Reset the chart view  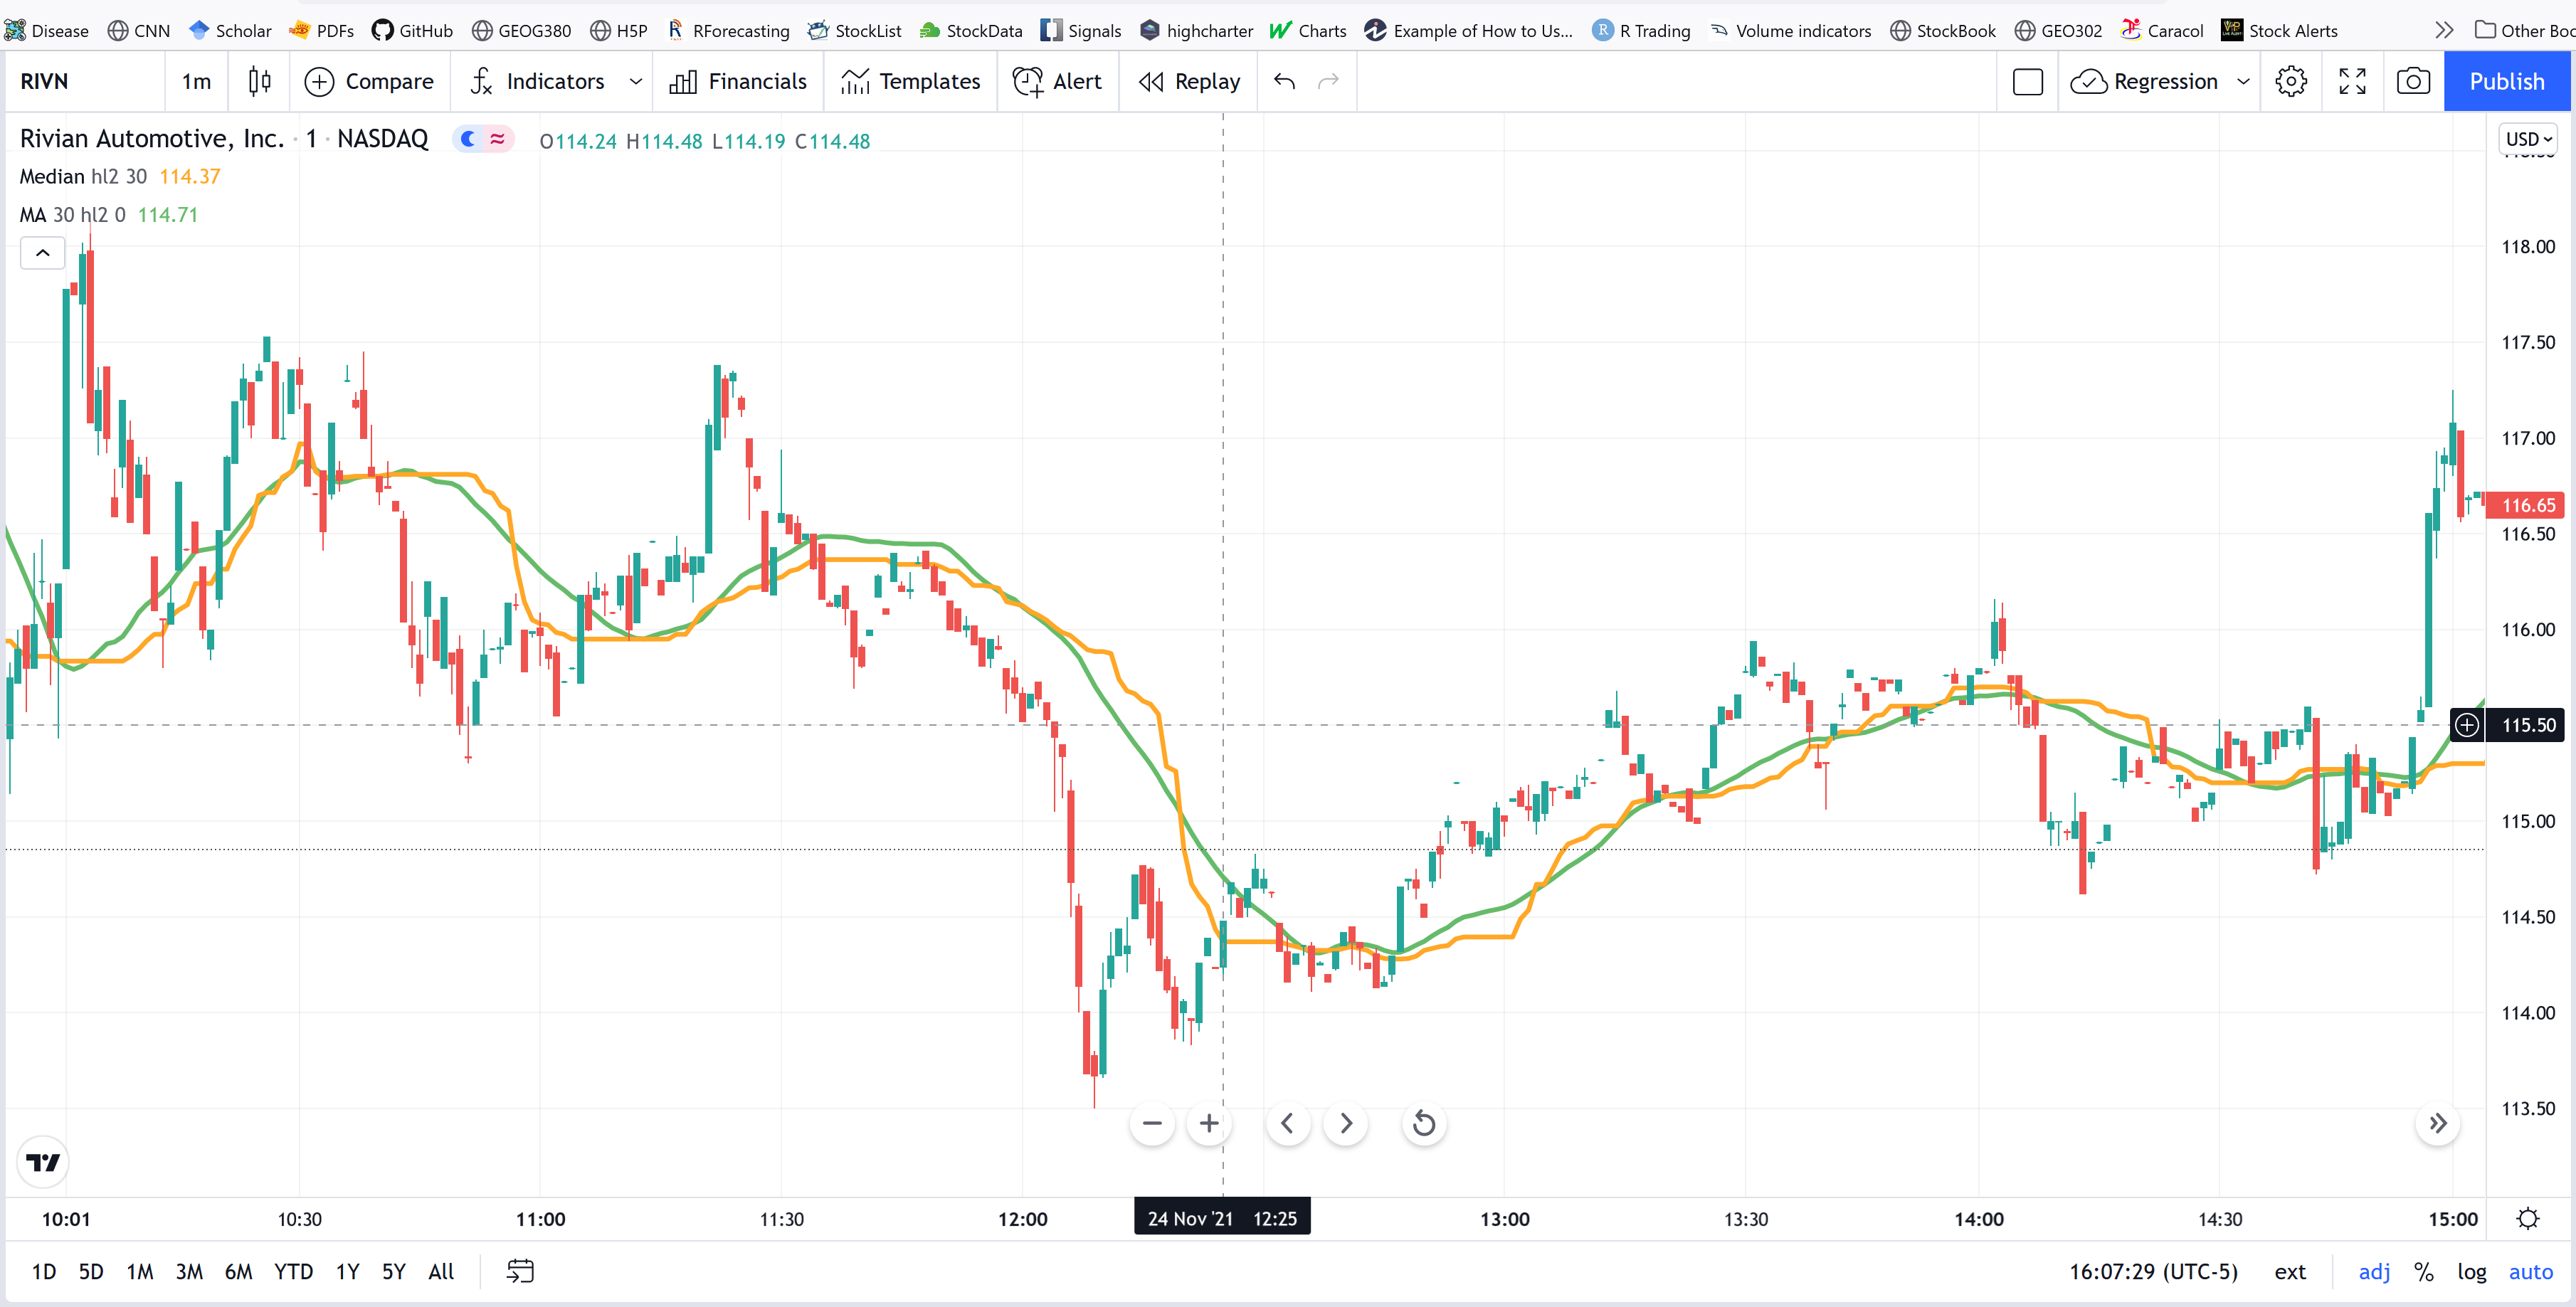[x=1424, y=1123]
